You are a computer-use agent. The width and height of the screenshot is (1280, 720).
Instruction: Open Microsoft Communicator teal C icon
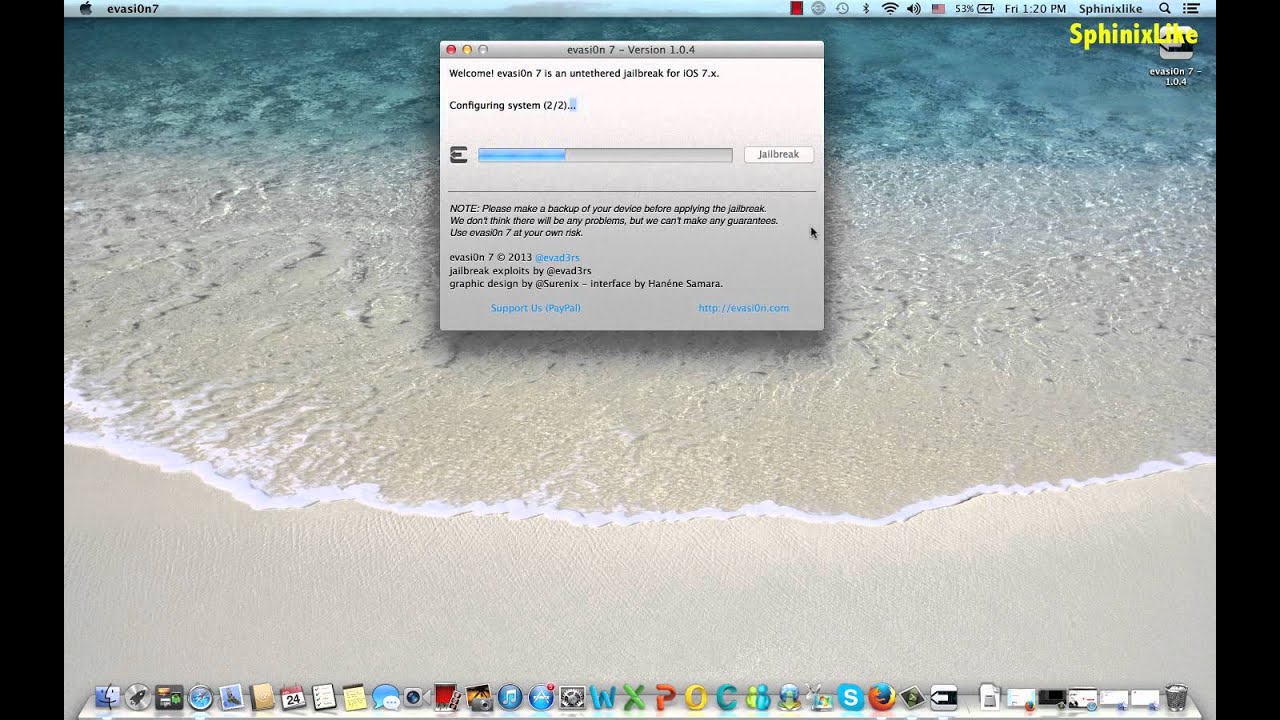pyautogui.click(x=727, y=697)
